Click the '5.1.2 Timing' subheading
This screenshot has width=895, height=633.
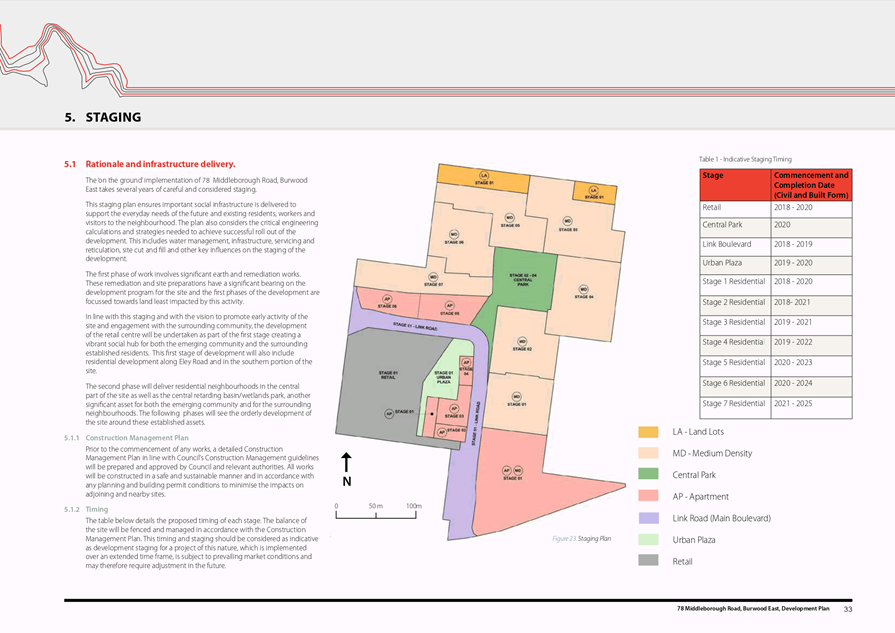(86, 509)
